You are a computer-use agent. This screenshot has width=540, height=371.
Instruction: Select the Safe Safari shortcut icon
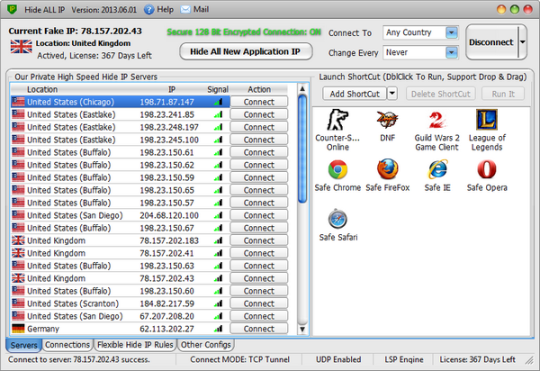pyautogui.click(x=338, y=219)
